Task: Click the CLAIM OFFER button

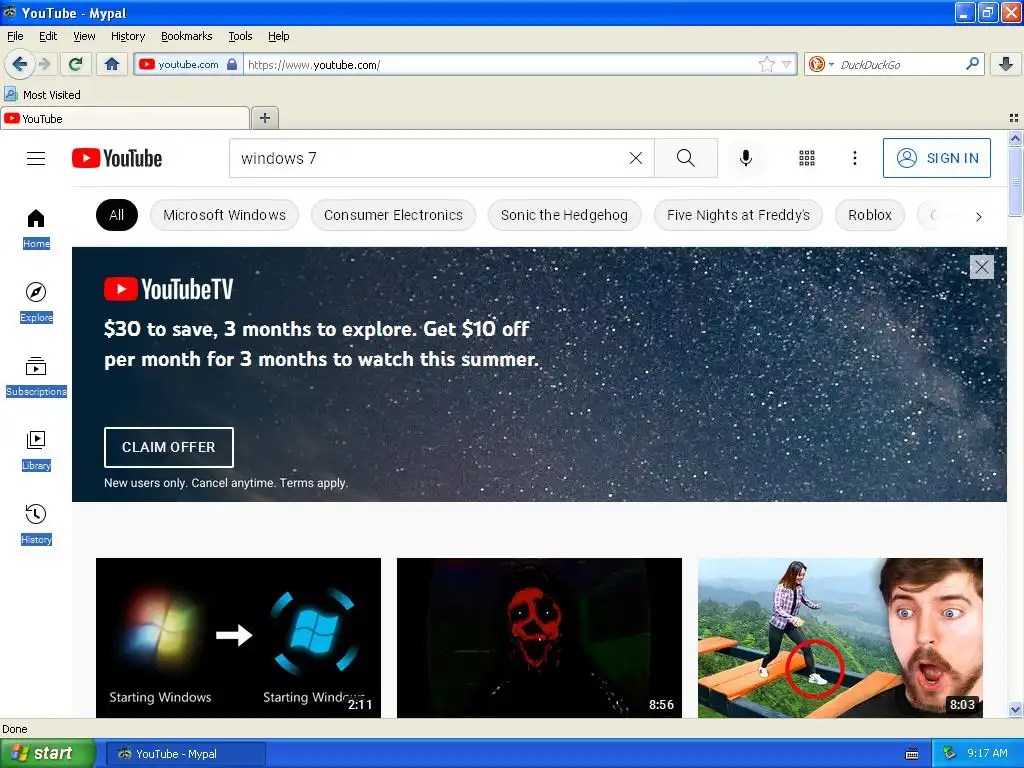Action: click(168, 447)
